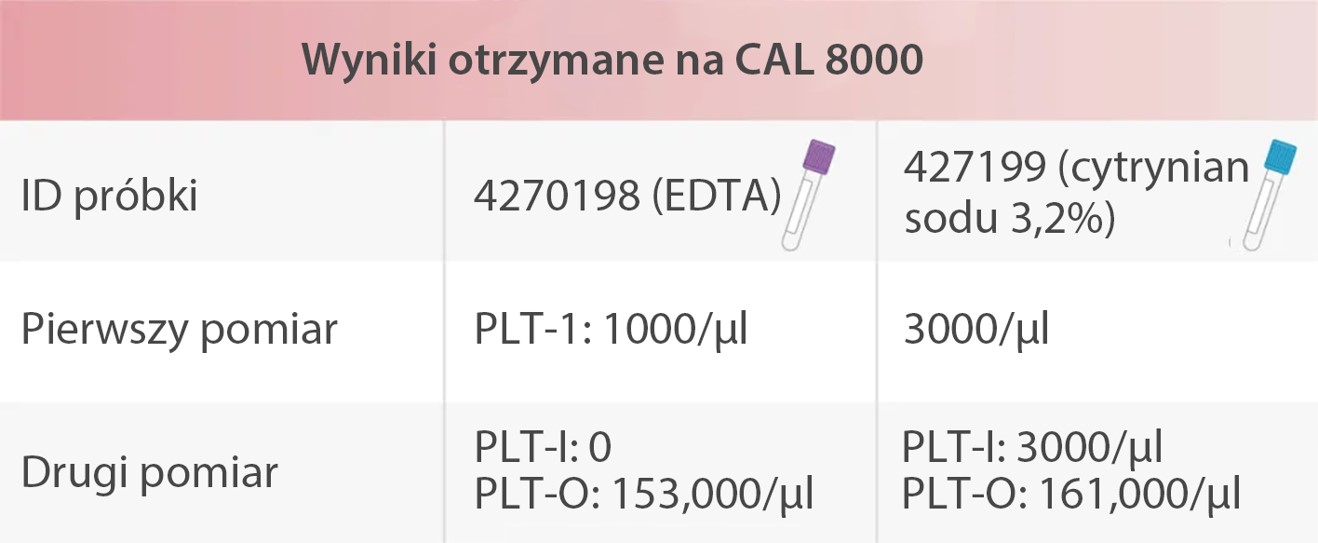The width and height of the screenshot is (1318, 543).
Task: Select the 'PLT-O: 161,000/µl' result
Action: tap(1072, 494)
